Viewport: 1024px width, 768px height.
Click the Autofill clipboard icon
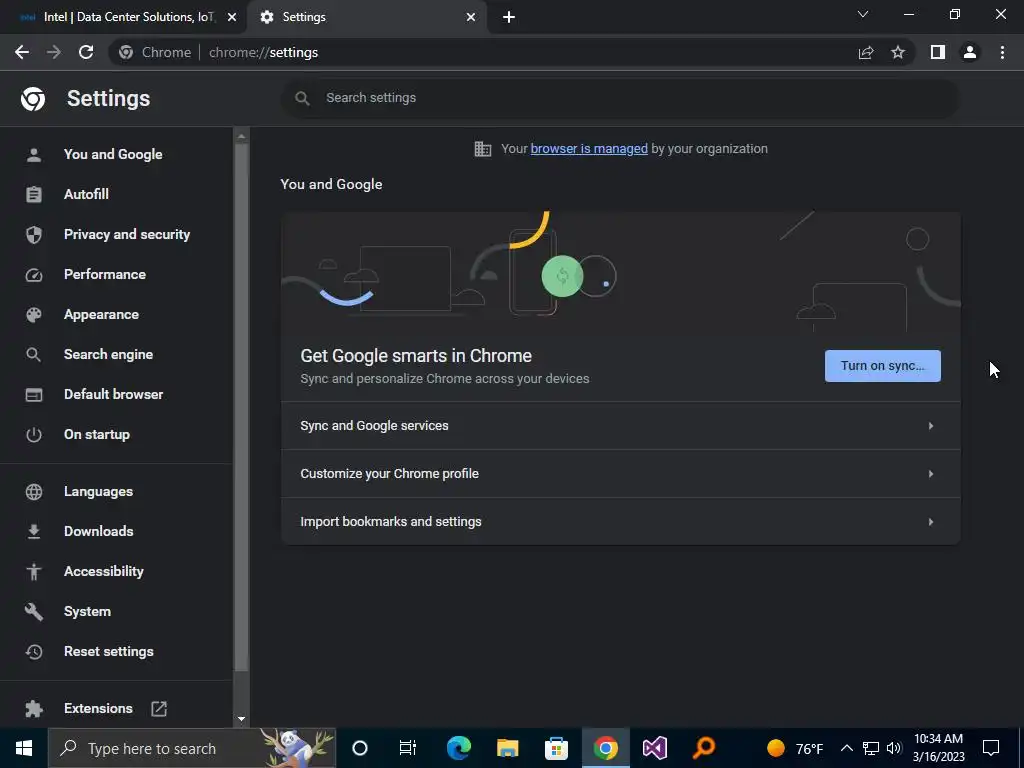[x=33, y=195]
